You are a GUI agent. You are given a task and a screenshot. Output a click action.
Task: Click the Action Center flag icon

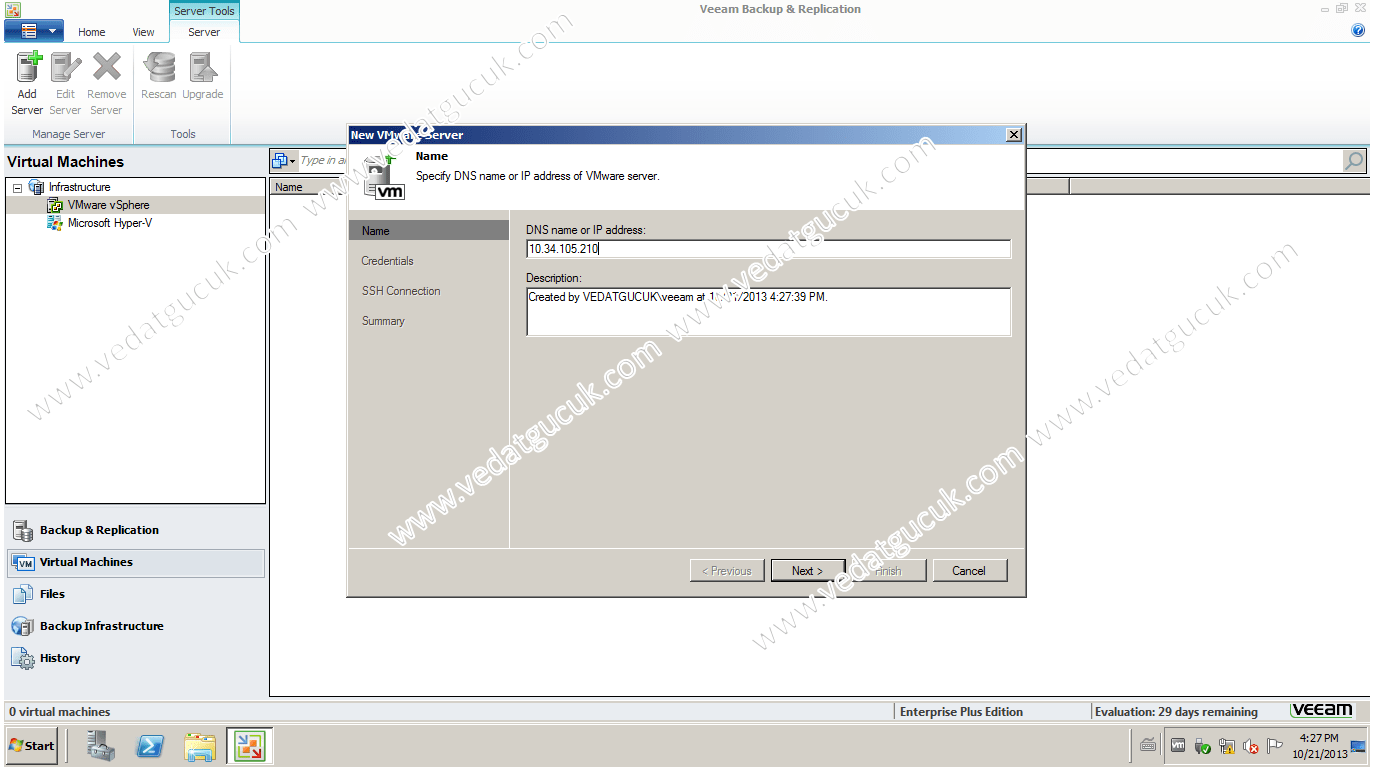click(1275, 746)
